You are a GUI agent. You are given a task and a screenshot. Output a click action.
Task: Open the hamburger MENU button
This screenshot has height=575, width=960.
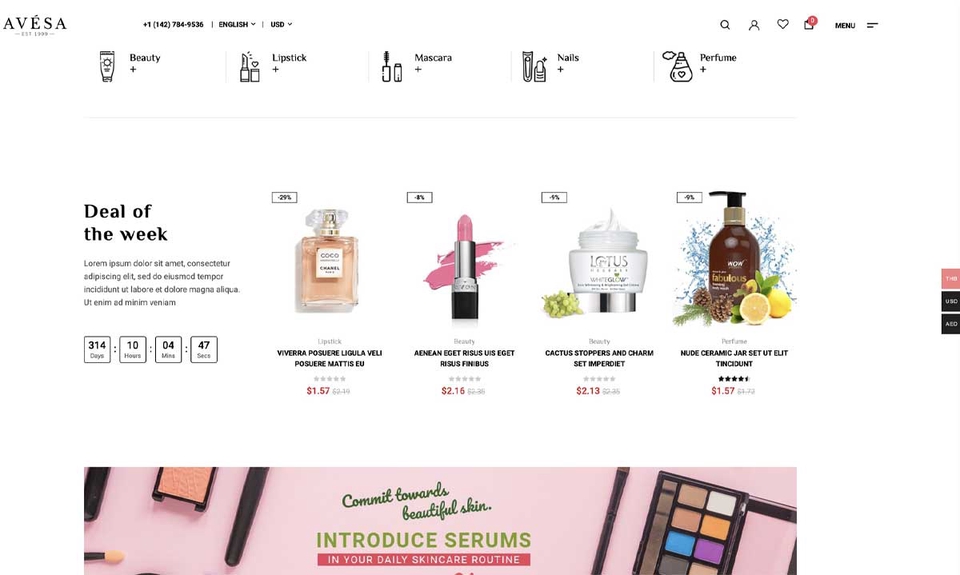coord(857,25)
